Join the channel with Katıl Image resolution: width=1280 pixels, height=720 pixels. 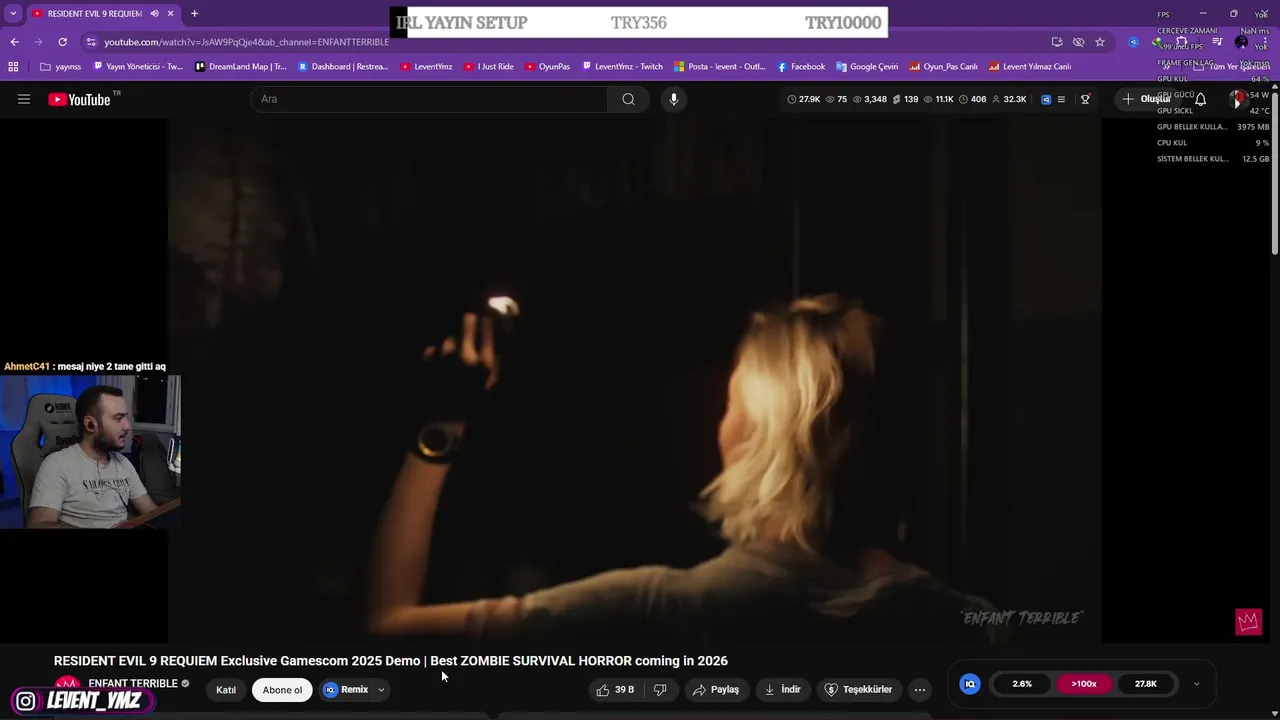point(226,690)
